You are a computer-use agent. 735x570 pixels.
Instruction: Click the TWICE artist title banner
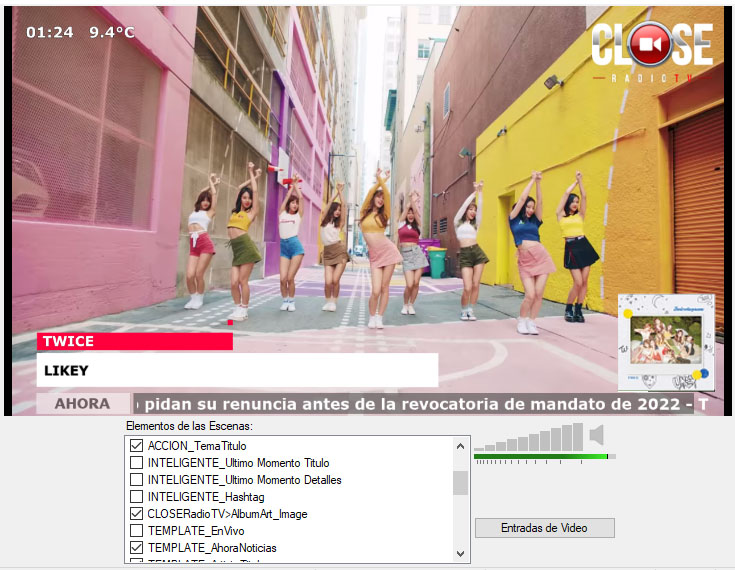click(x=135, y=341)
